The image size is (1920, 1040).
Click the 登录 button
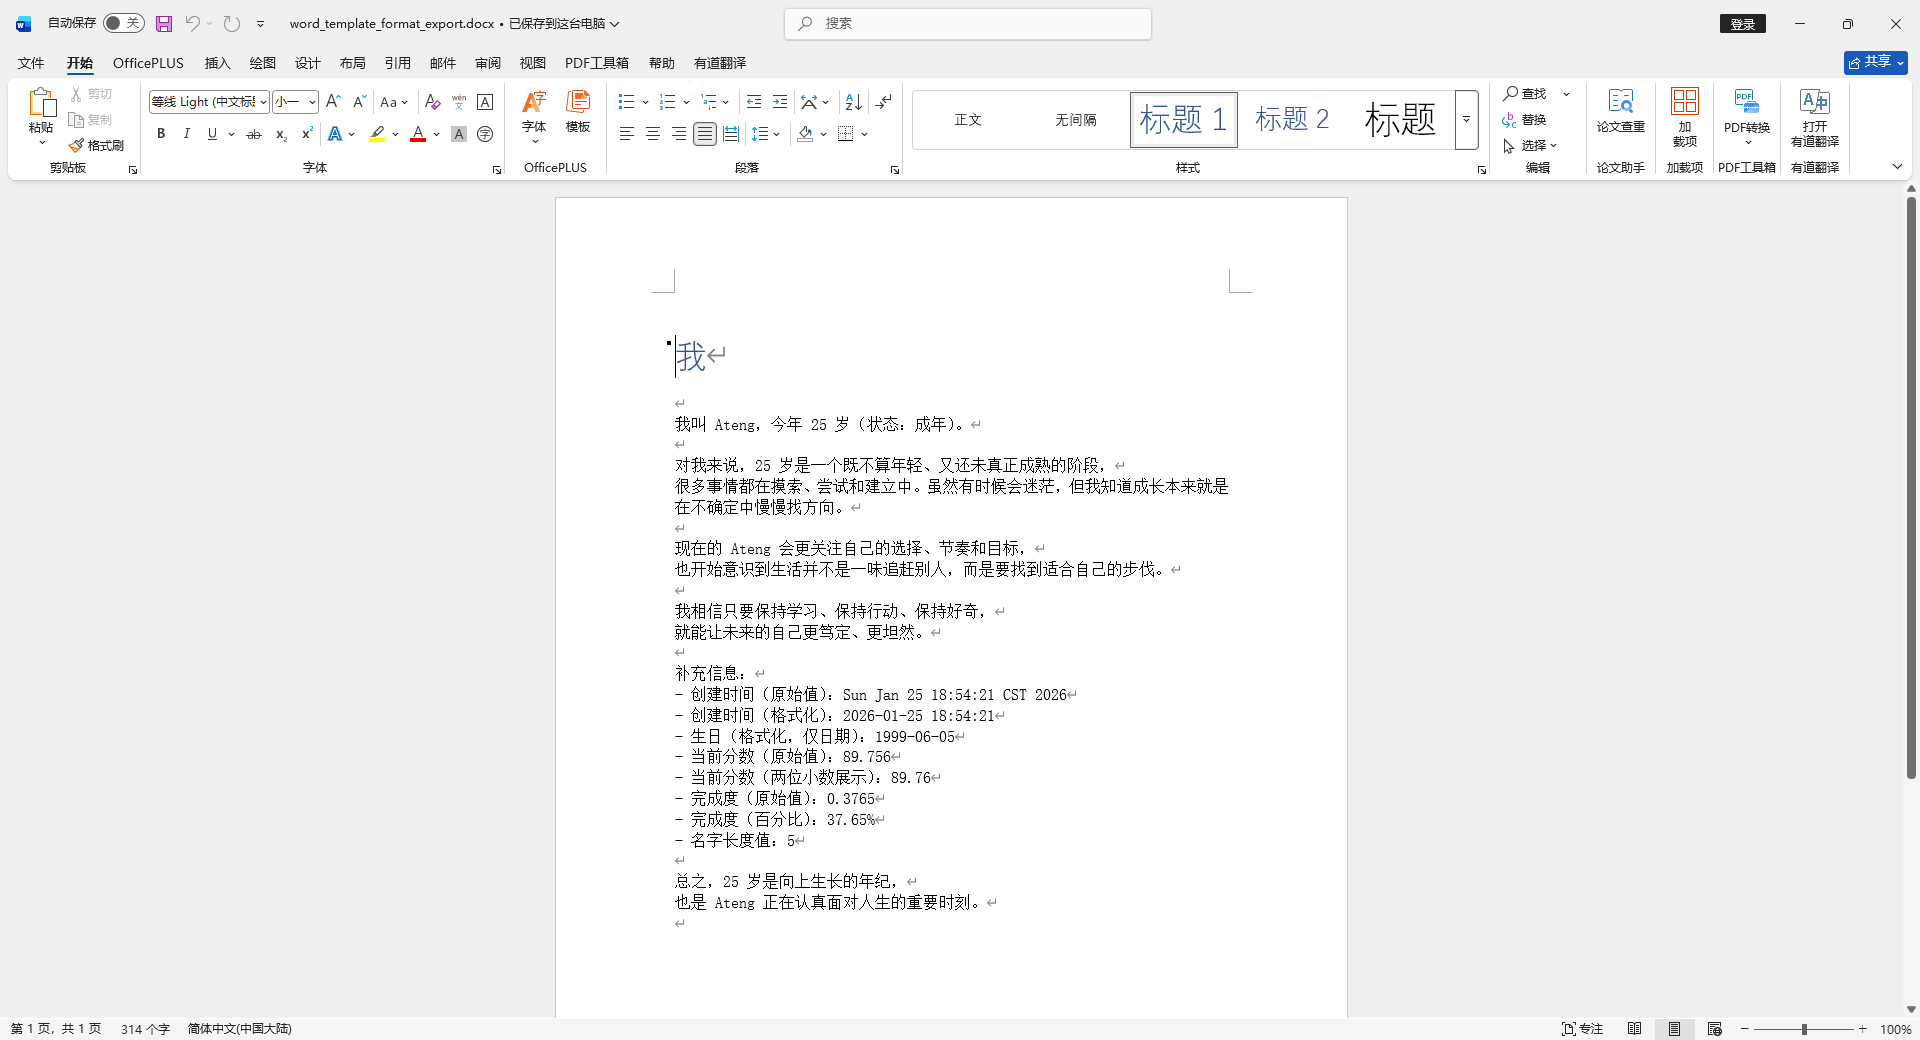1742,24
